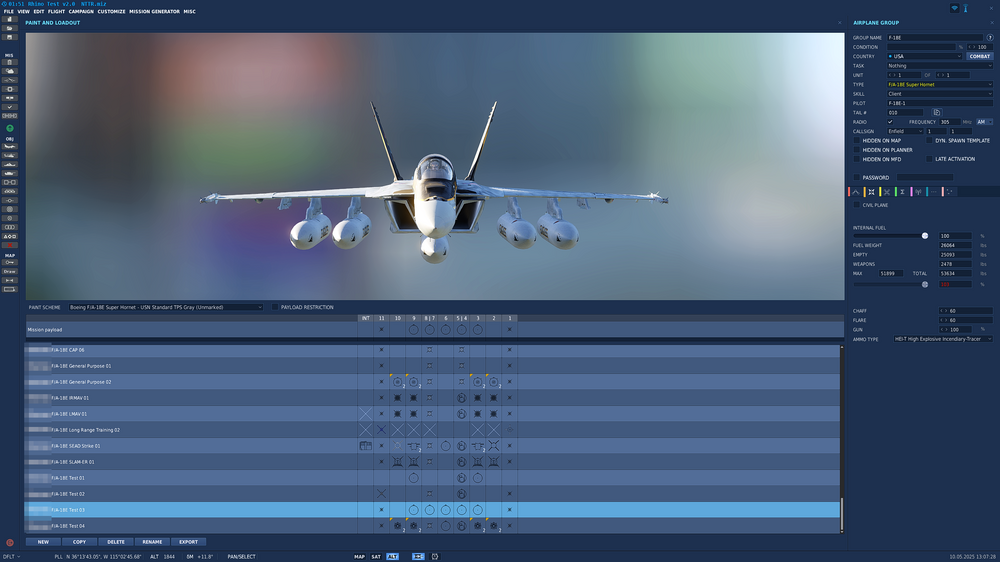Screen dimensions: 1000x562
Task: Enable the Civil Plane checkbox
Action: click(857, 205)
